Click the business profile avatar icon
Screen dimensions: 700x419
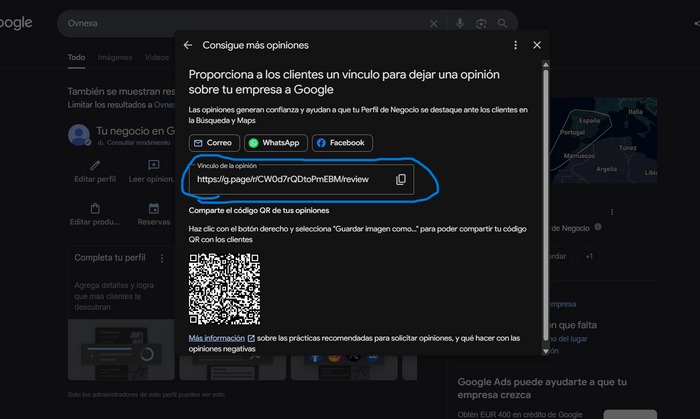(79, 135)
